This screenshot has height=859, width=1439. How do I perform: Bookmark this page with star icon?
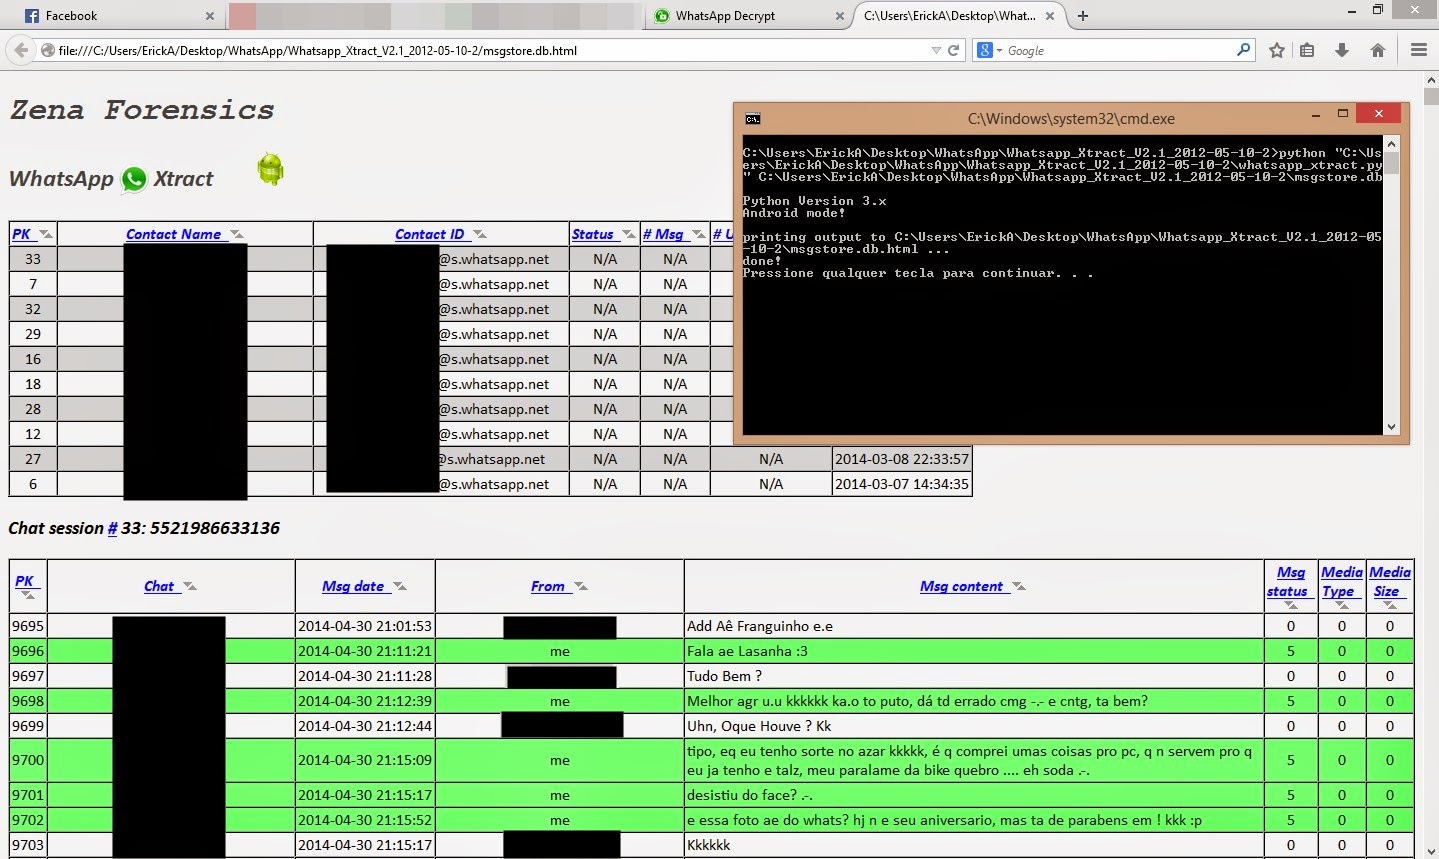[x=1276, y=50]
